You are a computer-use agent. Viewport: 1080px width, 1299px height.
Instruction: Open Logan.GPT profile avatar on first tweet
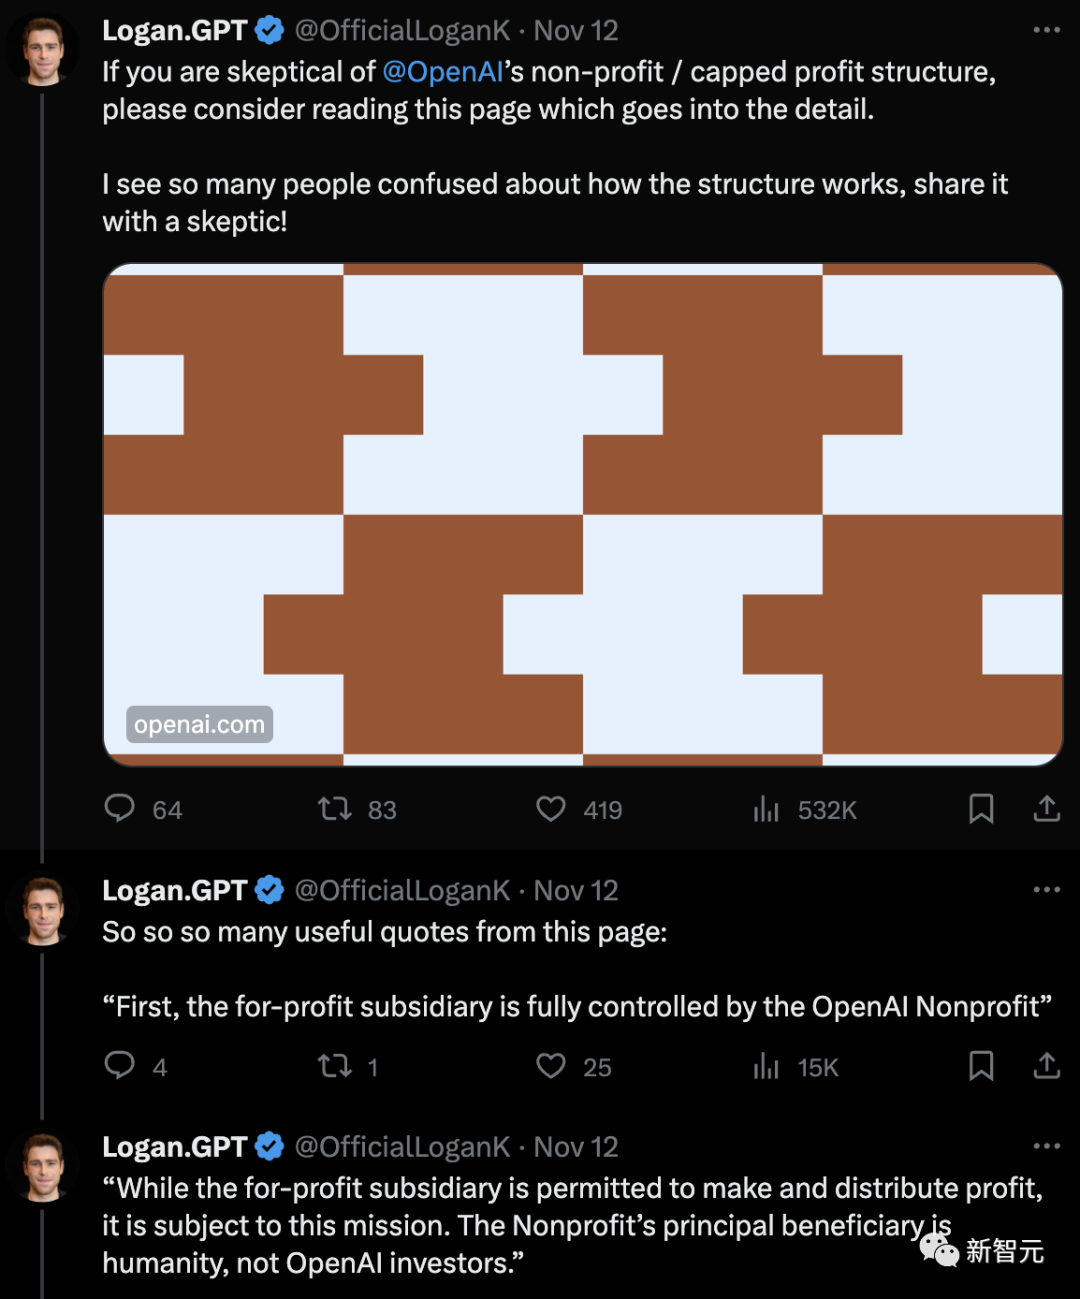[43, 50]
